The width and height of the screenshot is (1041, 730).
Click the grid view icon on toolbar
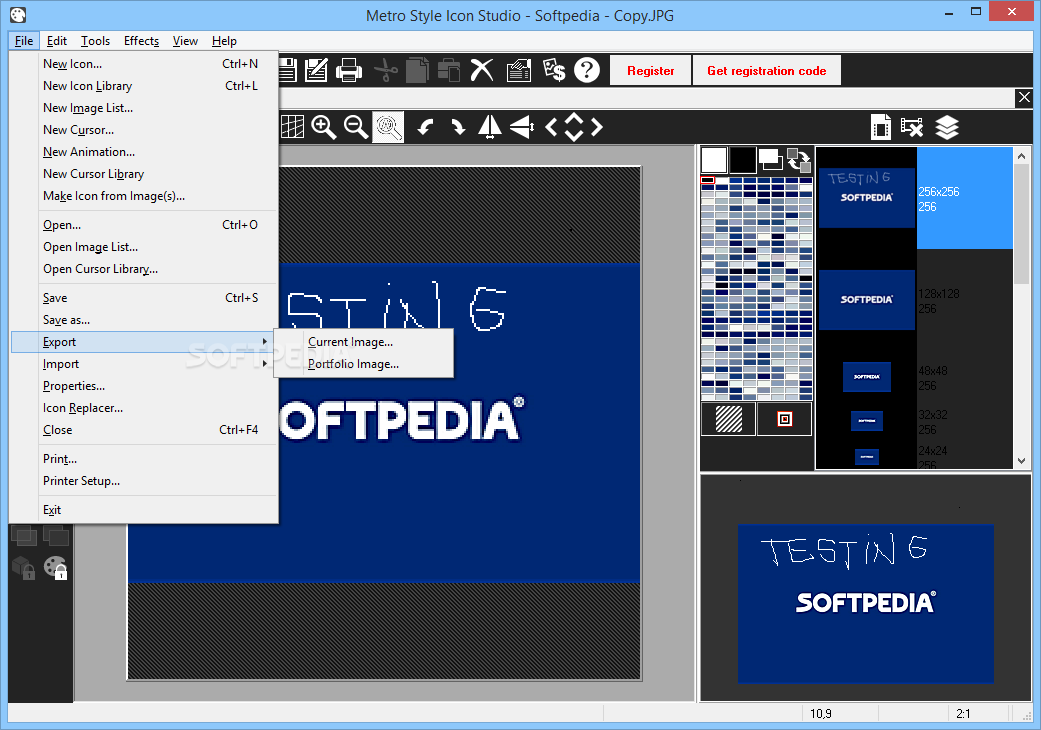[x=291, y=127]
